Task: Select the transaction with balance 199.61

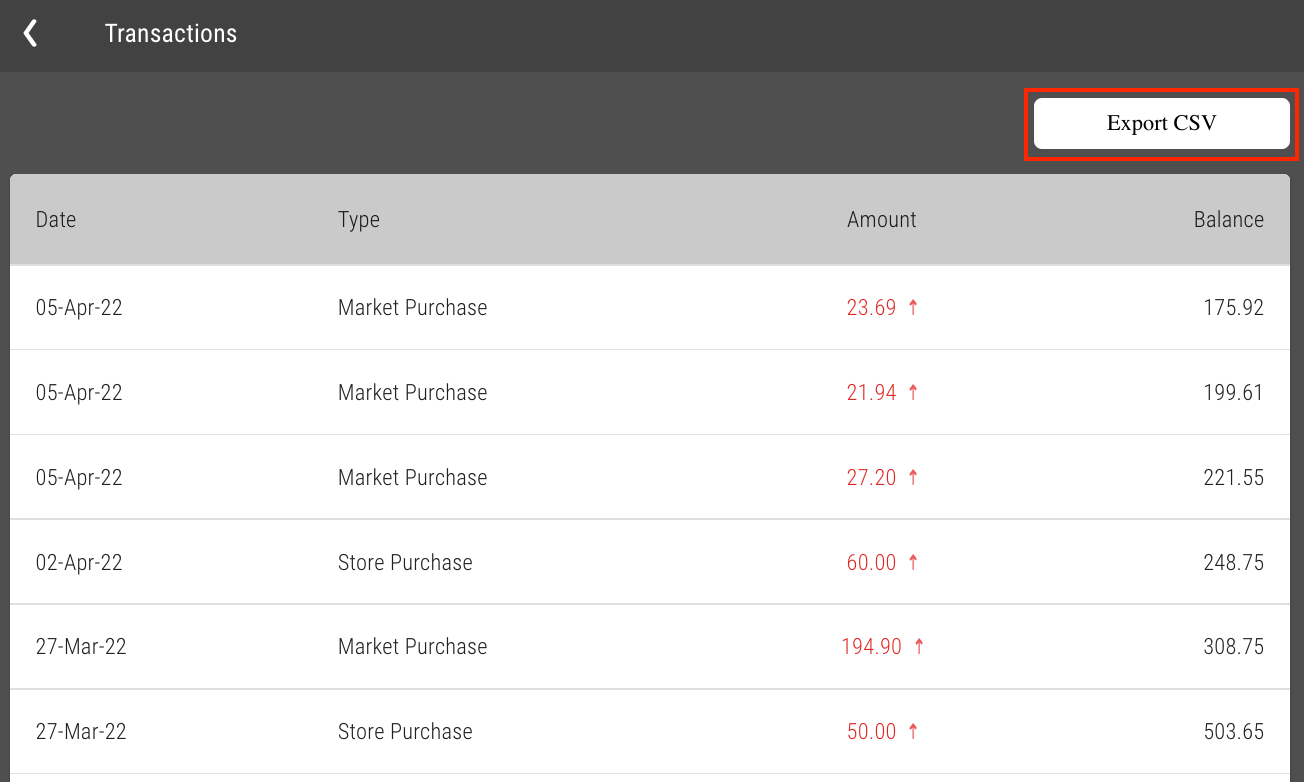Action: click(649, 392)
